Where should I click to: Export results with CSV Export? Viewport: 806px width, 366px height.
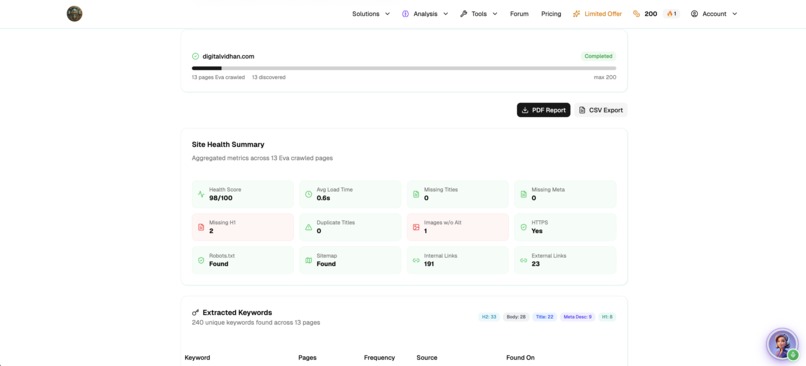(601, 110)
